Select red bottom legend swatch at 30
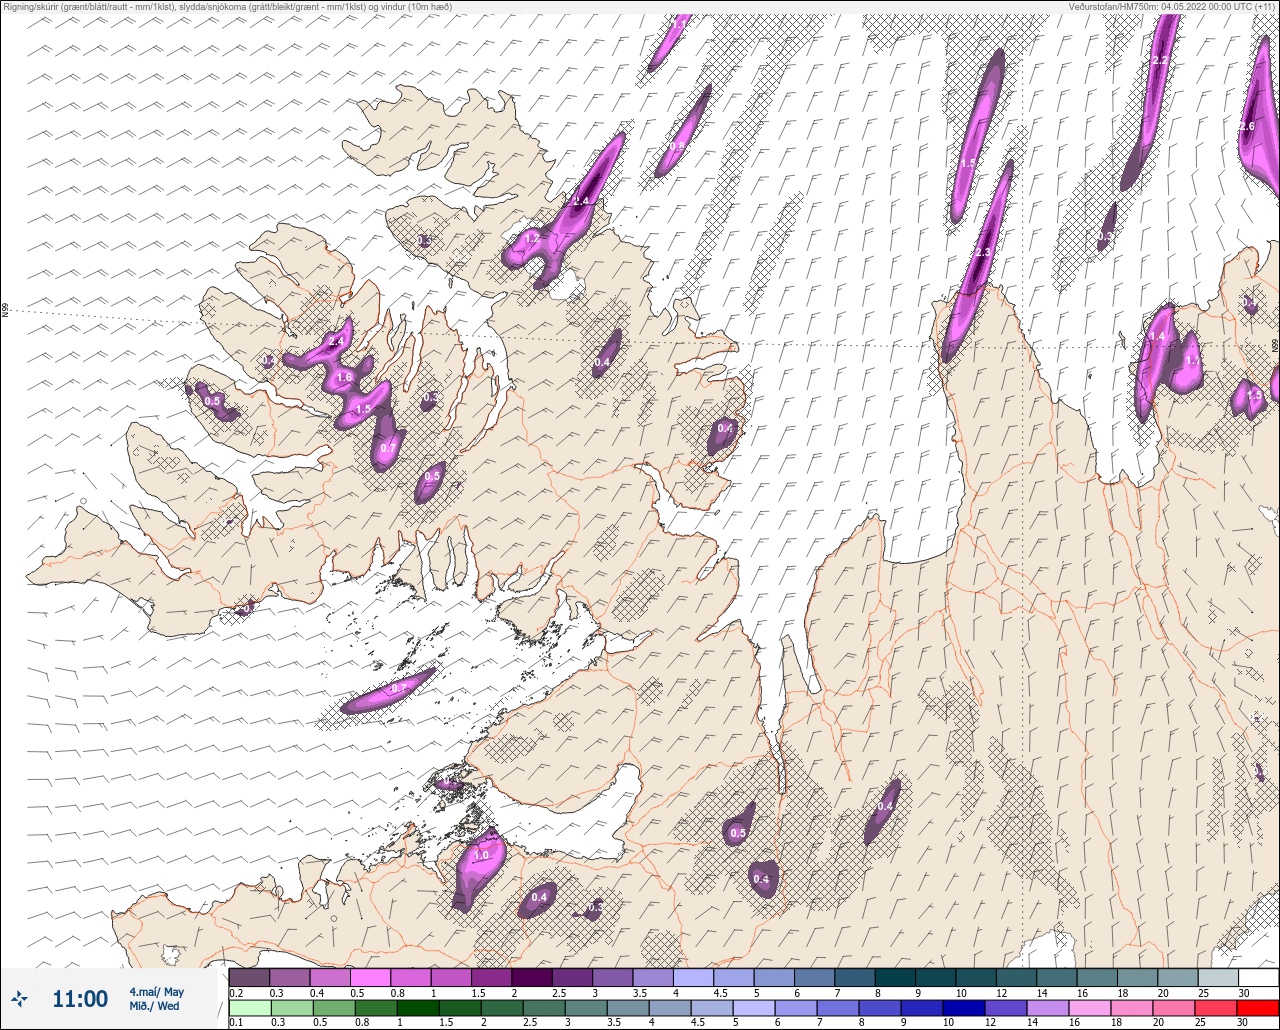 pyautogui.click(x=1258, y=1007)
